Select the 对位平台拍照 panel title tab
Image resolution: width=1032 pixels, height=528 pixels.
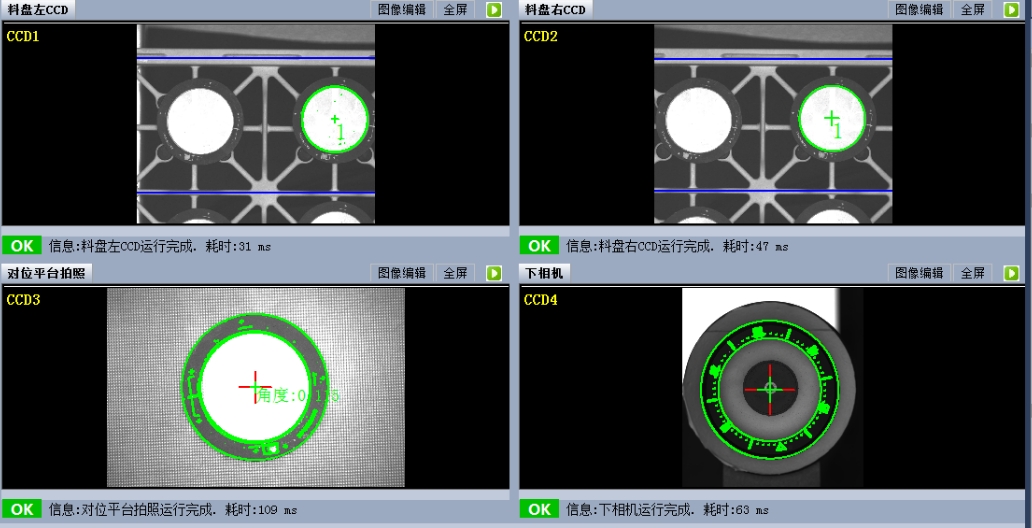[x=47, y=273]
